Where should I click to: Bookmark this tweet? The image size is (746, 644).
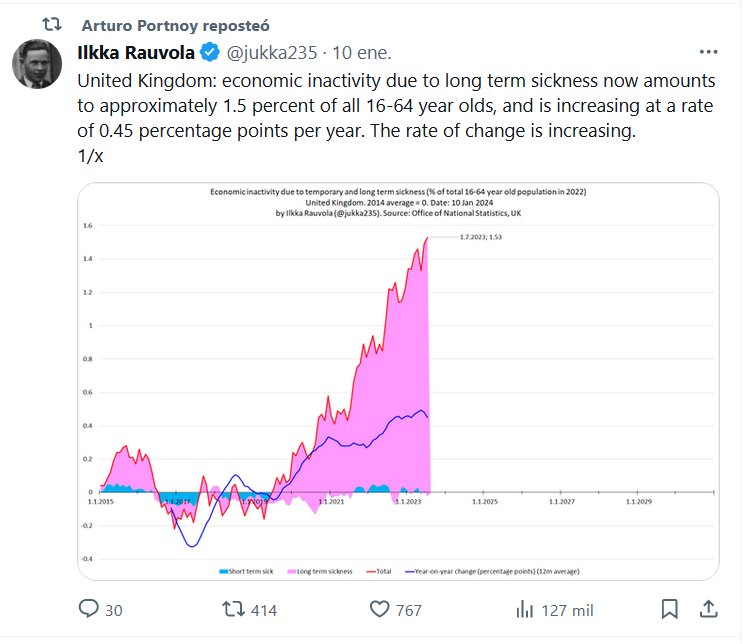point(671,609)
